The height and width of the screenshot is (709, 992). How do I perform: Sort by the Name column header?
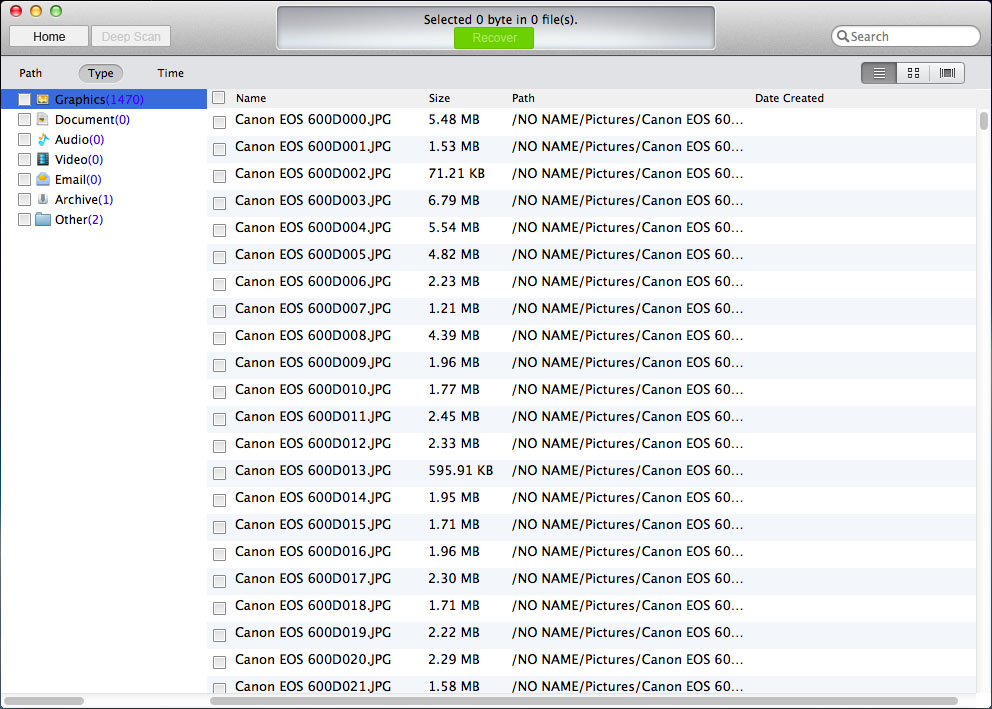[x=251, y=98]
